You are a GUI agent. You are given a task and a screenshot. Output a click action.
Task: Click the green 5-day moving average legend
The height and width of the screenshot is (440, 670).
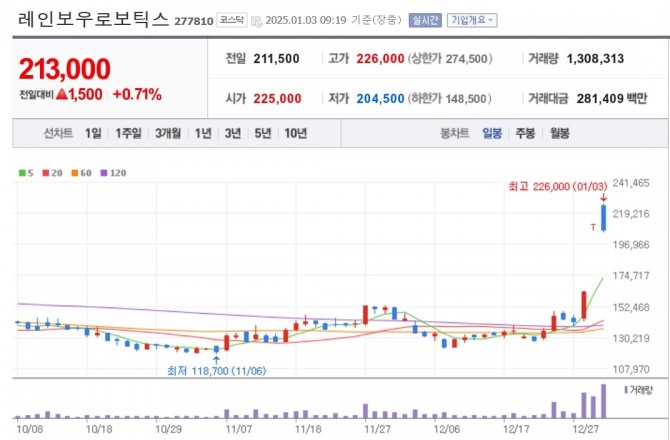(x=26, y=173)
